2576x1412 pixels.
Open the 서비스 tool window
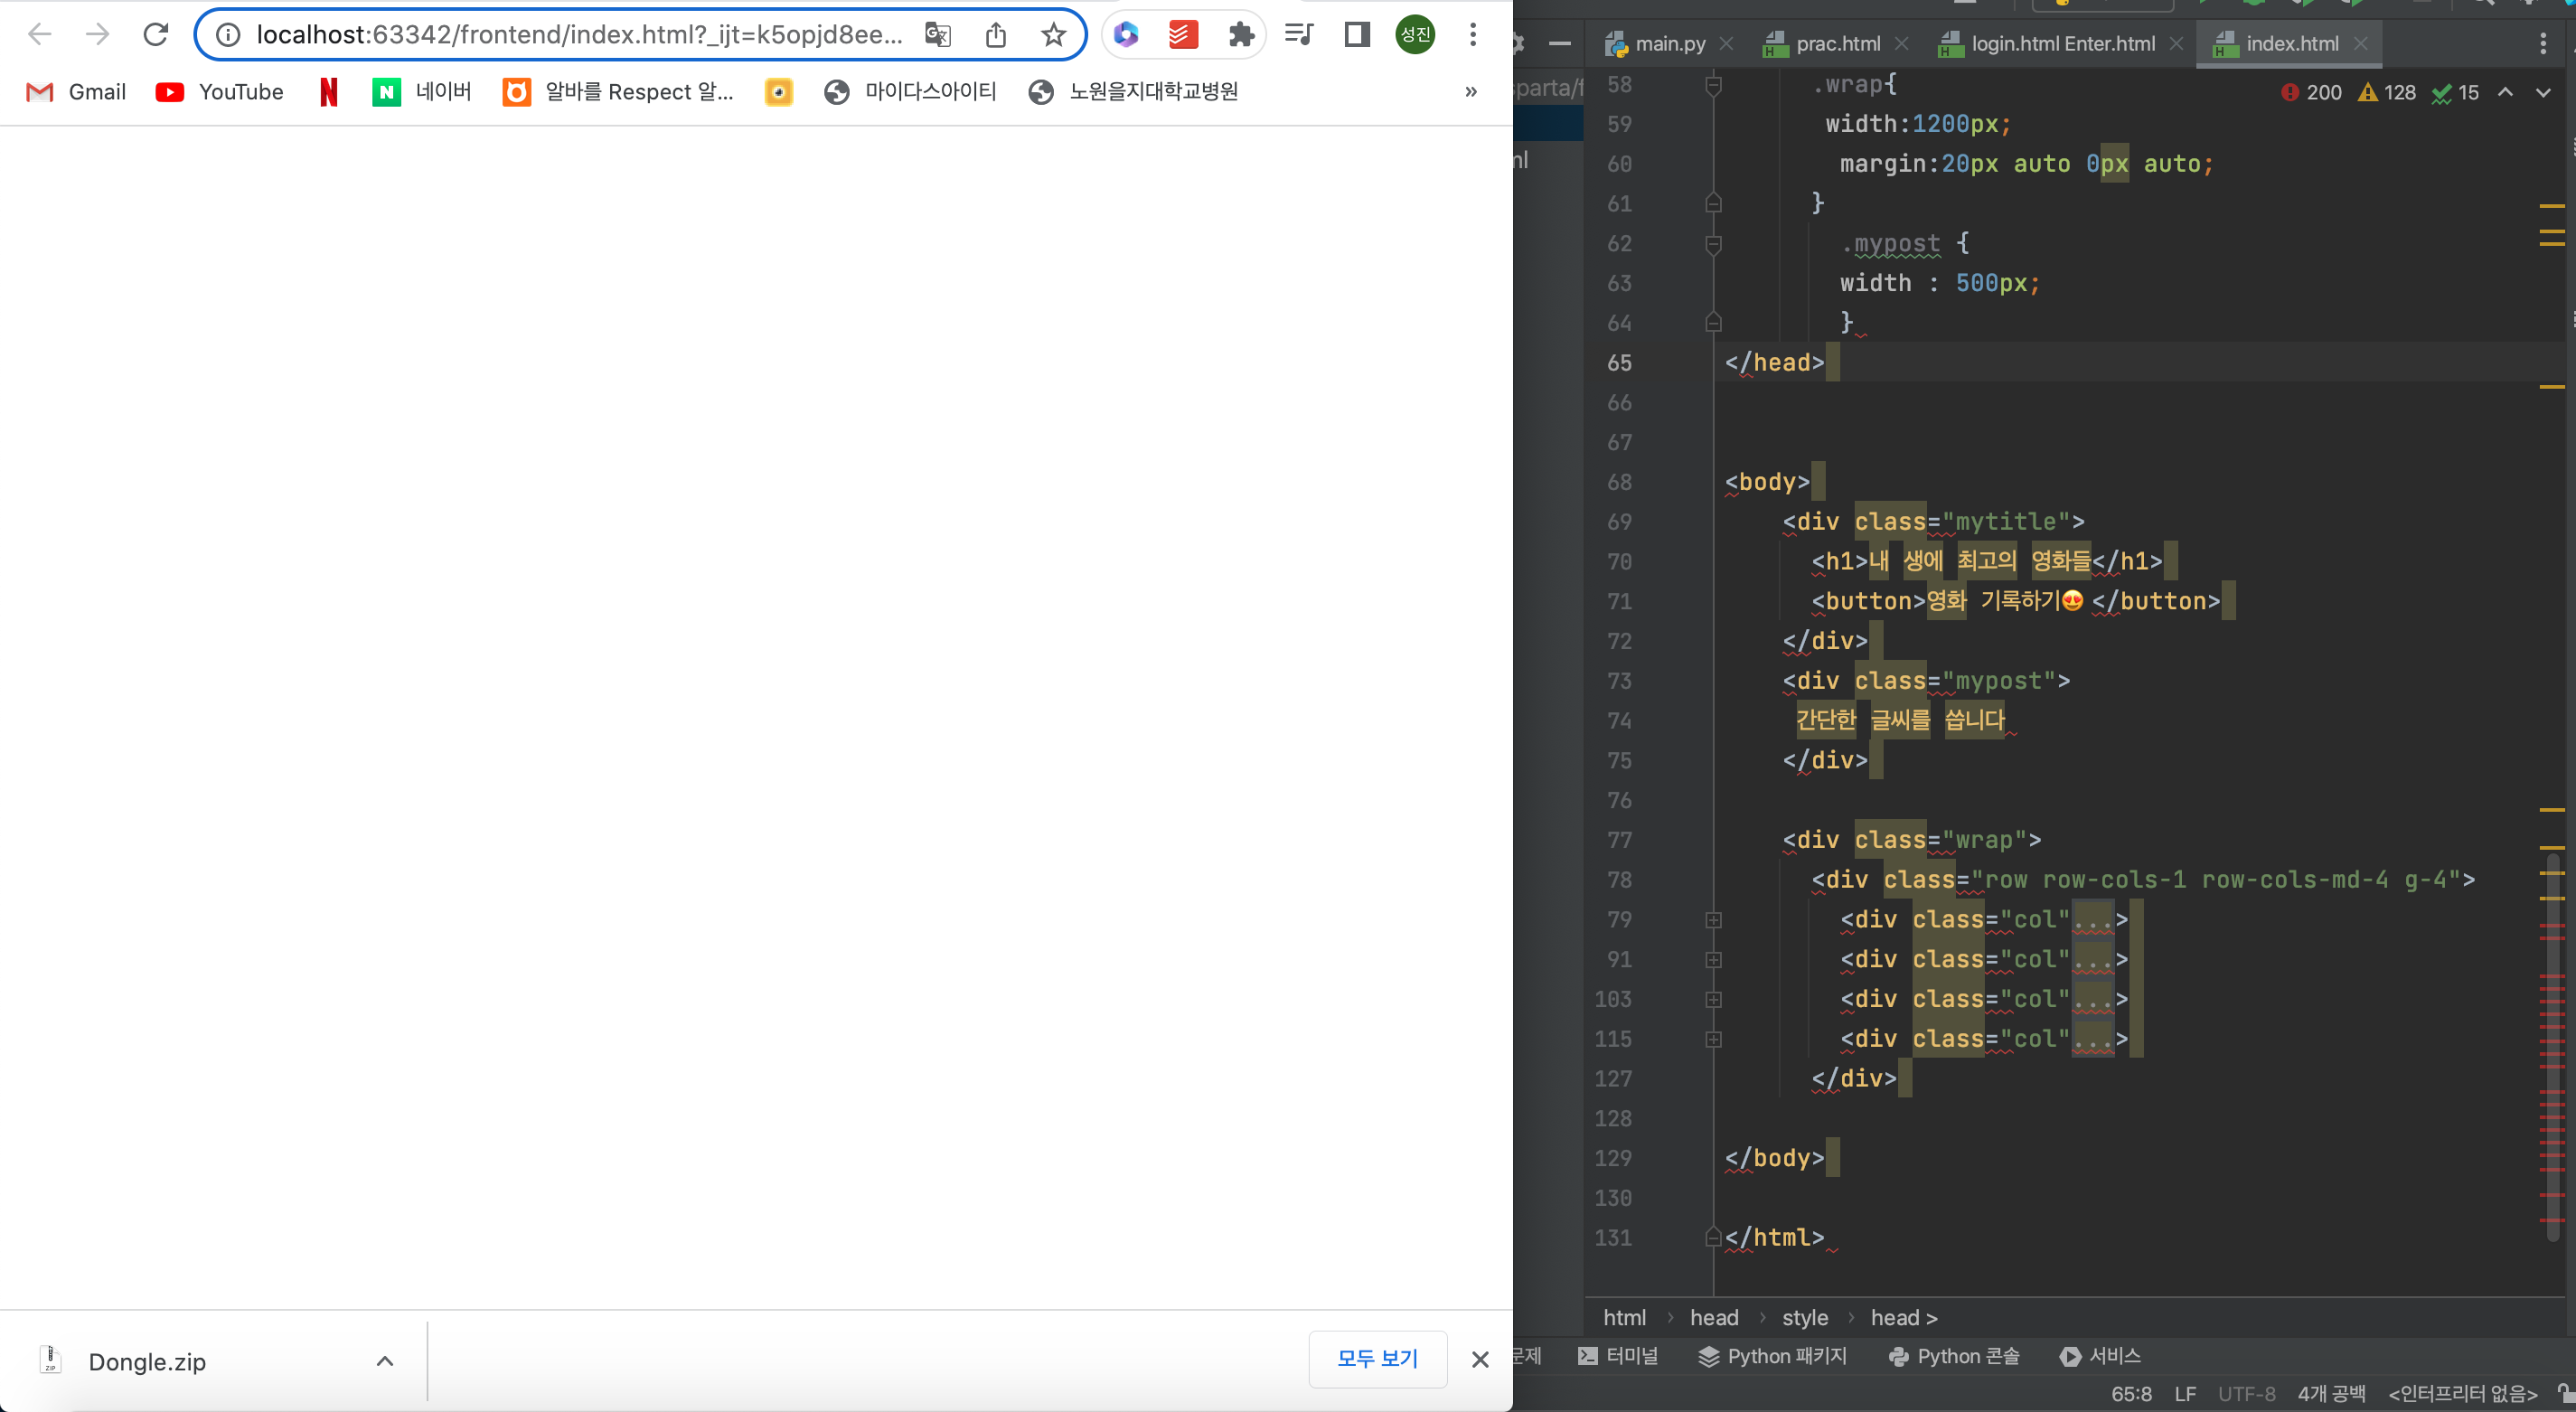(2100, 1356)
